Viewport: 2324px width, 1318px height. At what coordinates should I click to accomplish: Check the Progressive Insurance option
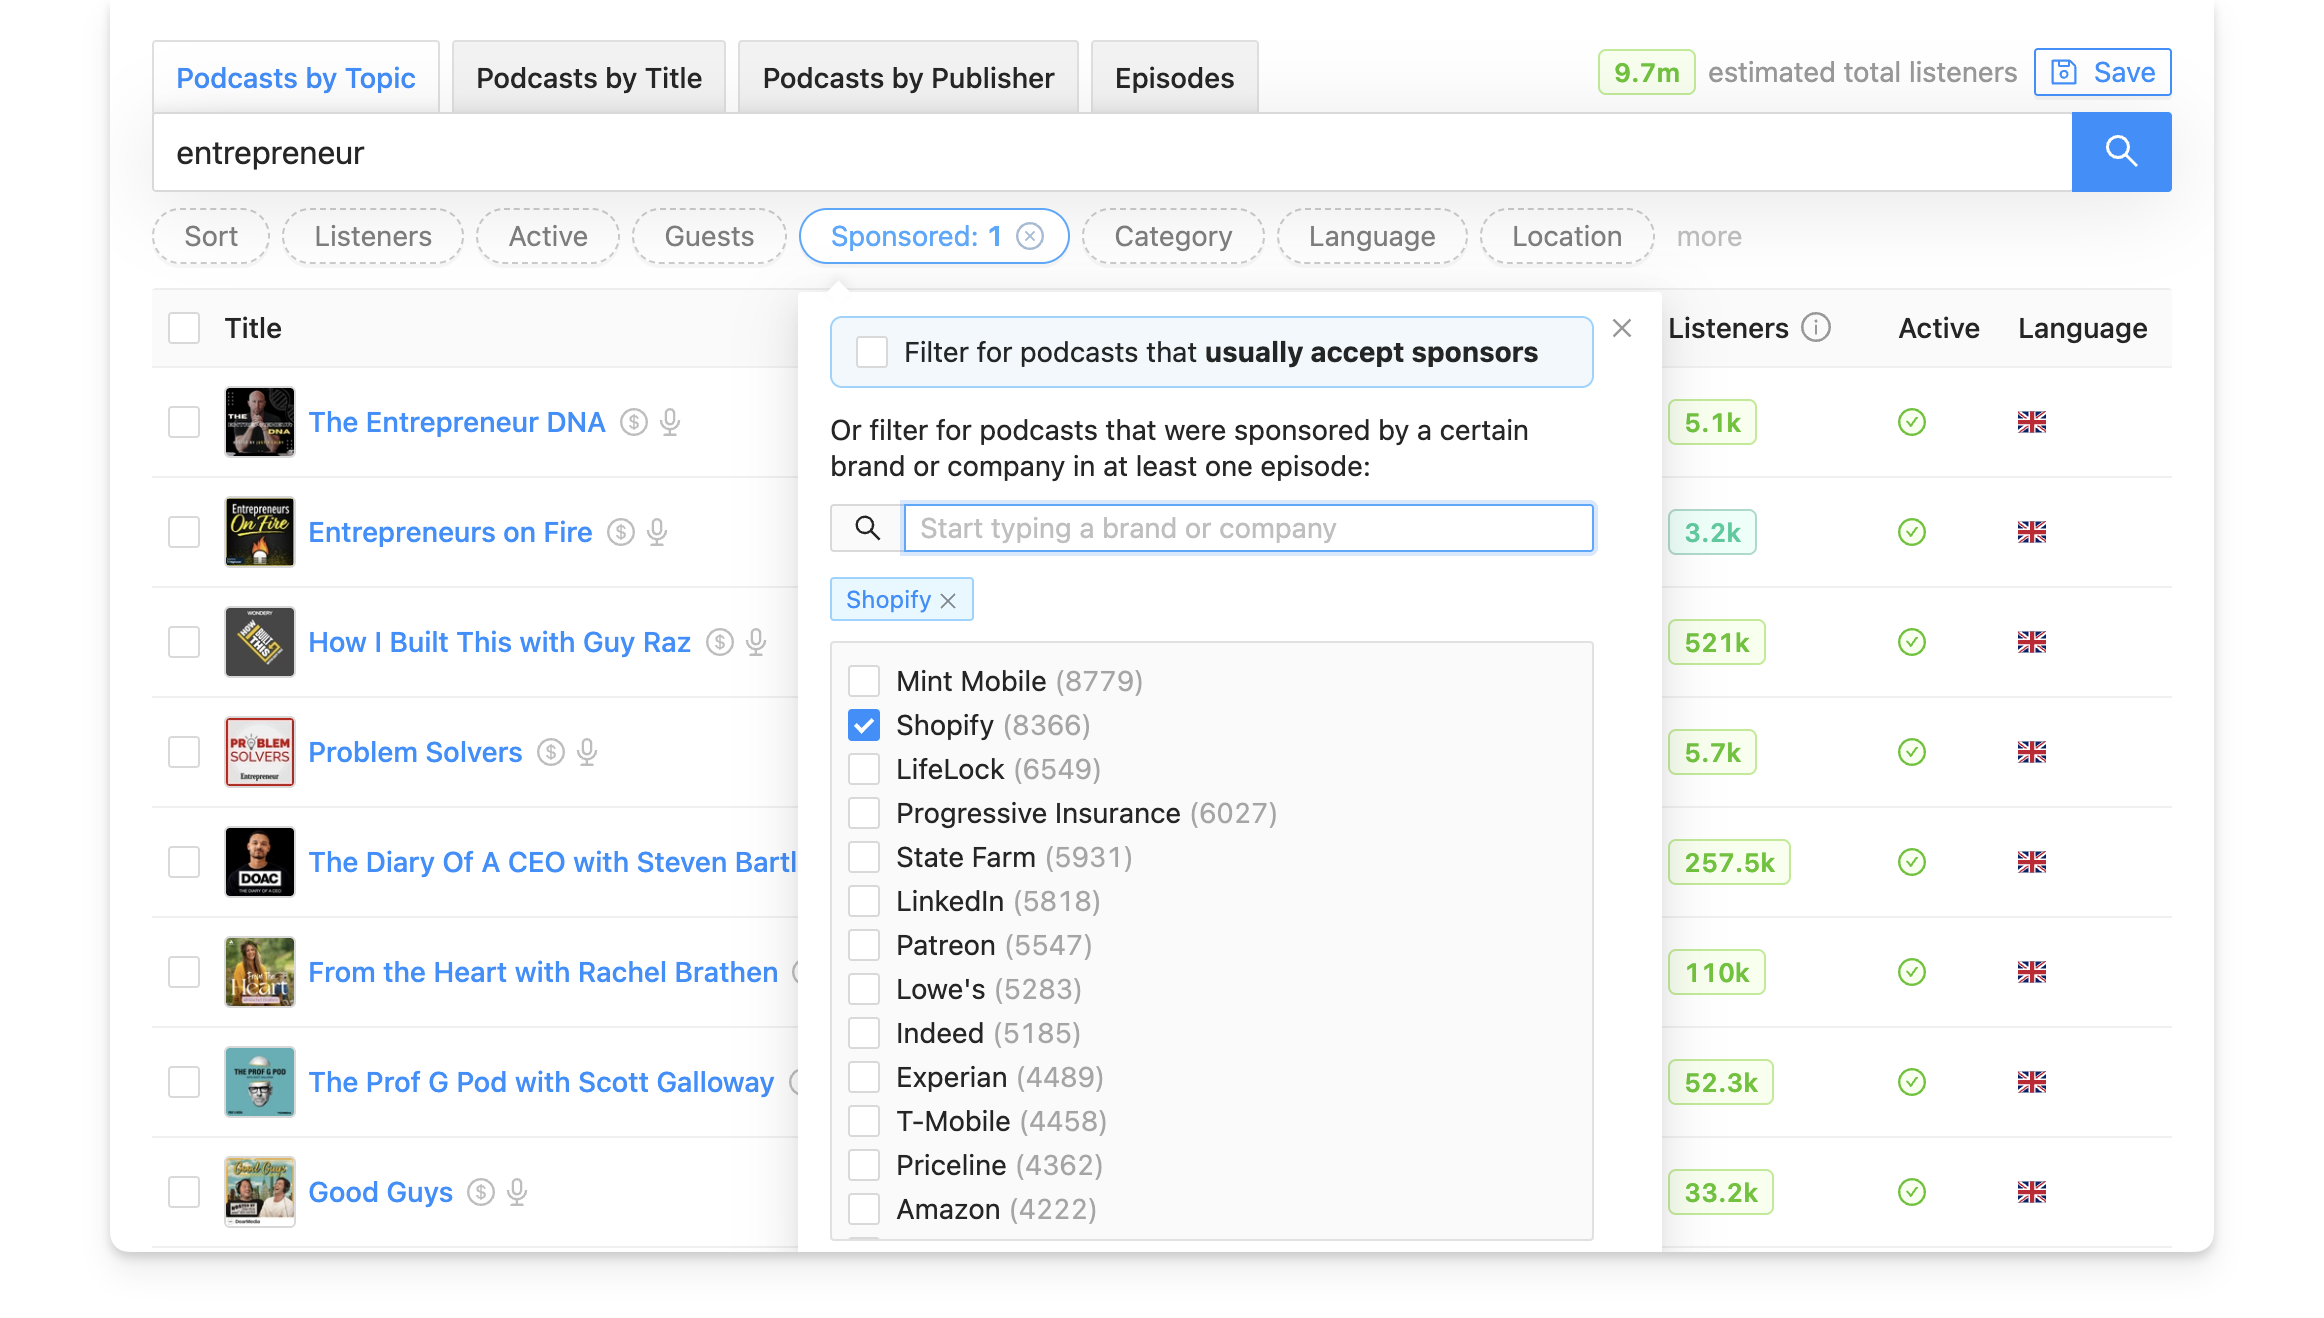coord(864,813)
